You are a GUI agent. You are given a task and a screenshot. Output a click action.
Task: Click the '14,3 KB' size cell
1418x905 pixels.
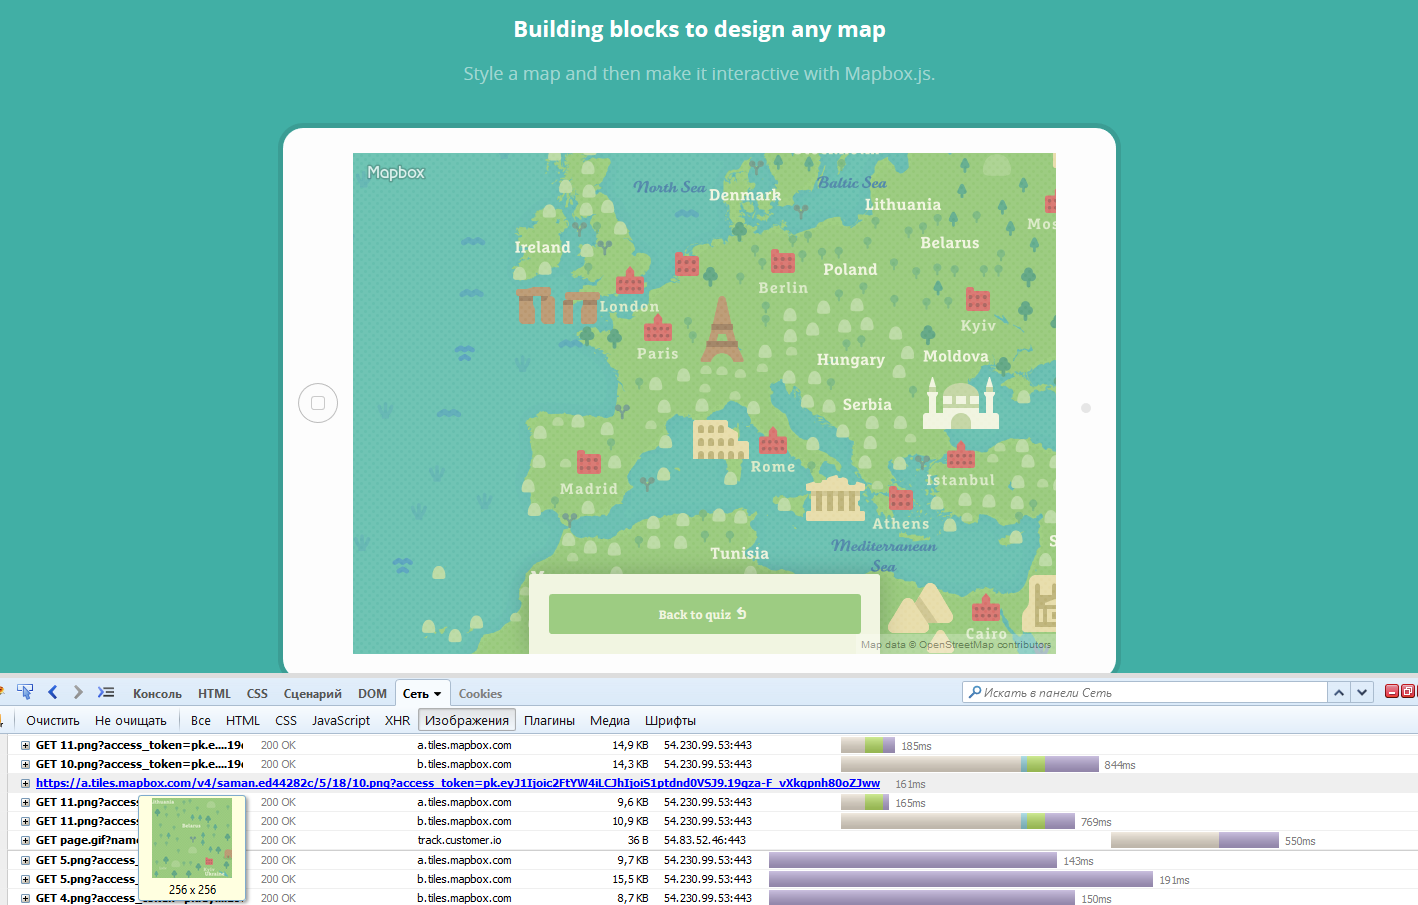coord(630,764)
